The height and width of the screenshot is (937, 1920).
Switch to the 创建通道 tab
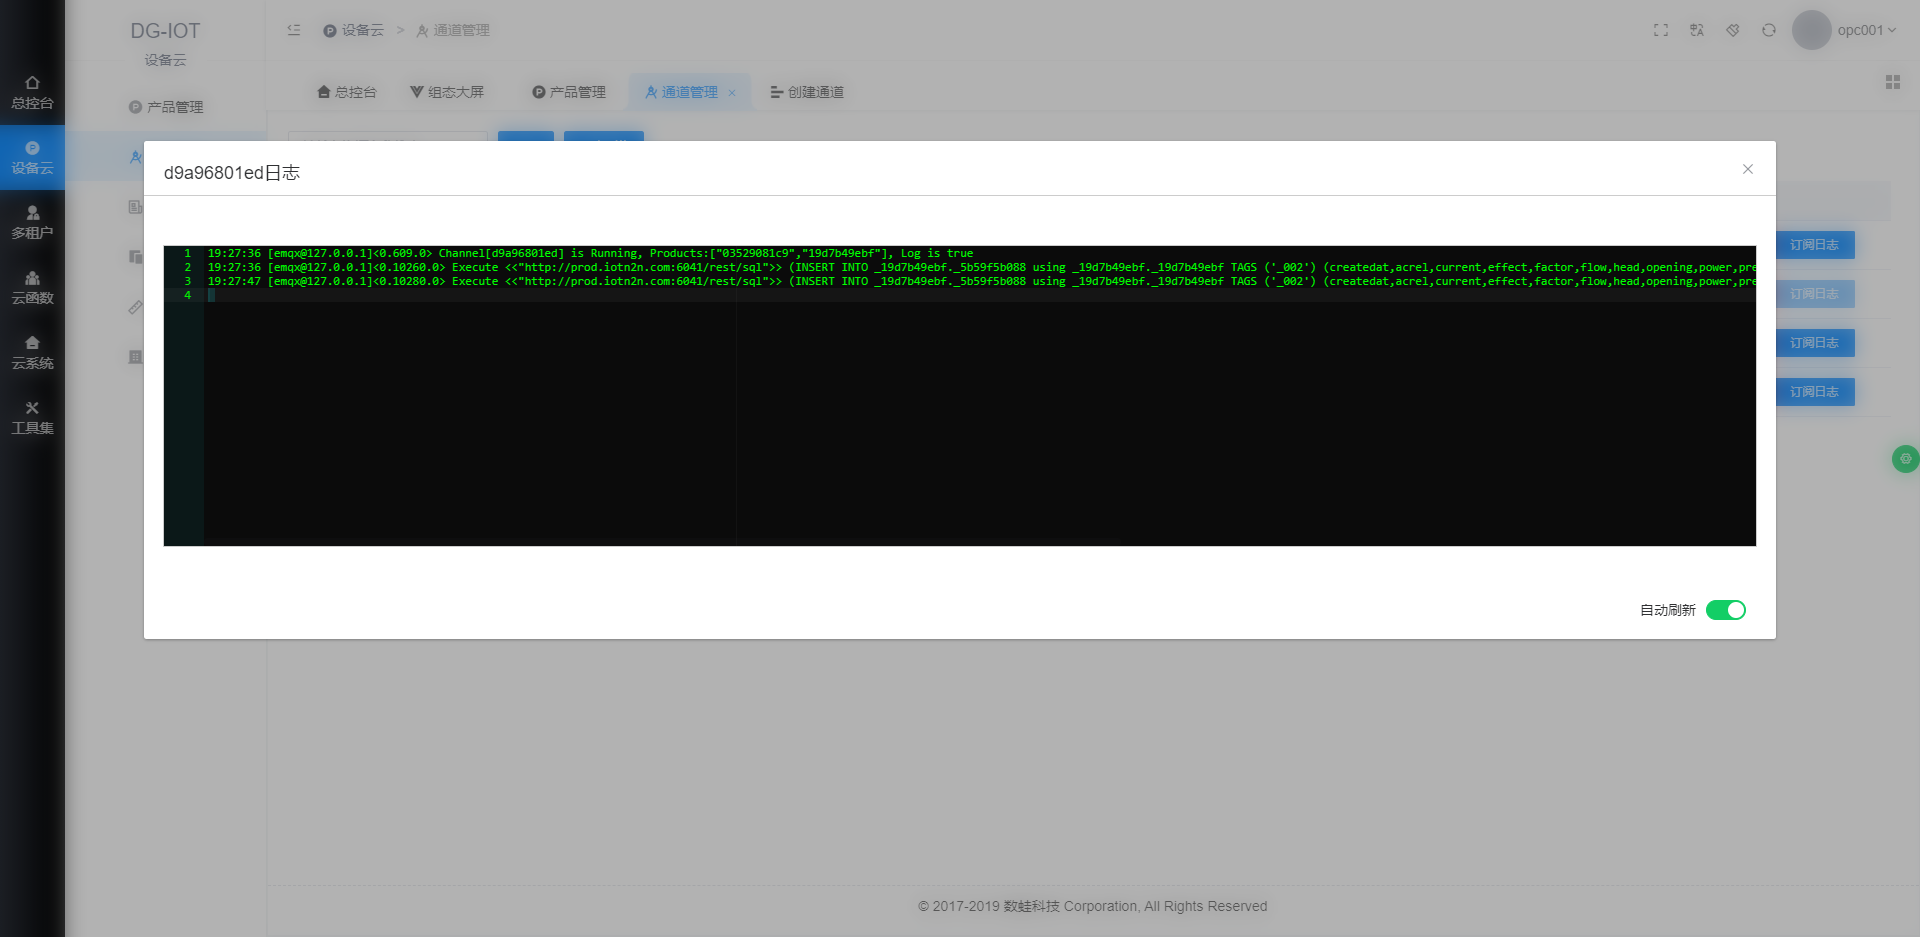807,92
